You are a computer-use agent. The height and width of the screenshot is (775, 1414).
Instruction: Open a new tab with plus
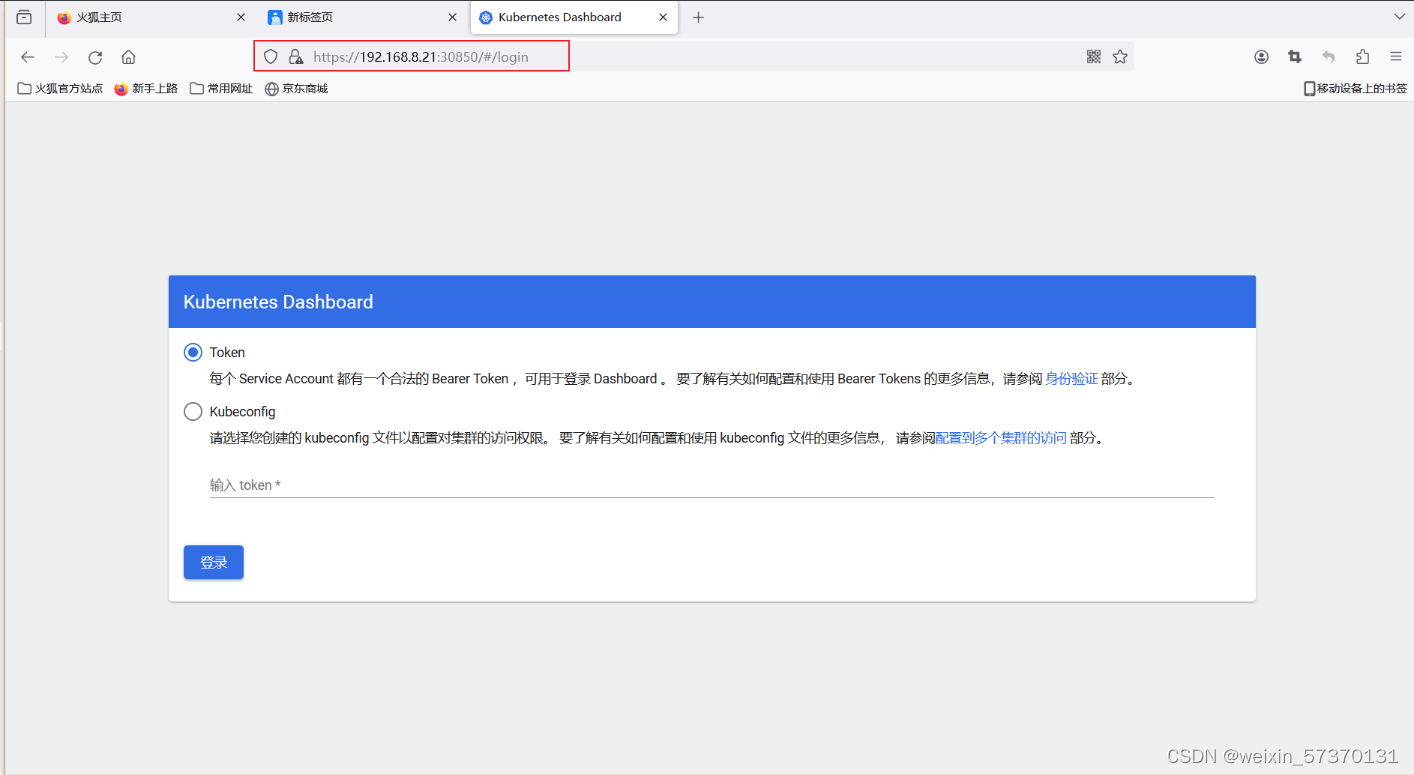698,17
